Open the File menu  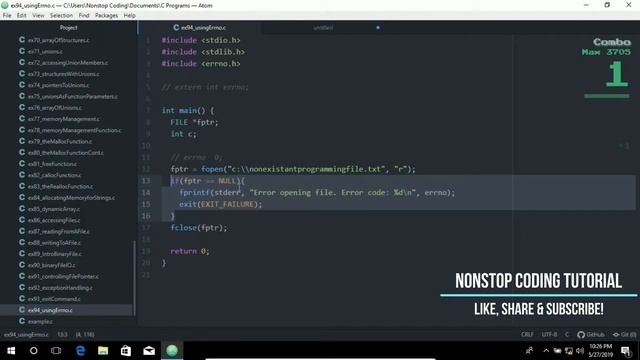[7, 16]
